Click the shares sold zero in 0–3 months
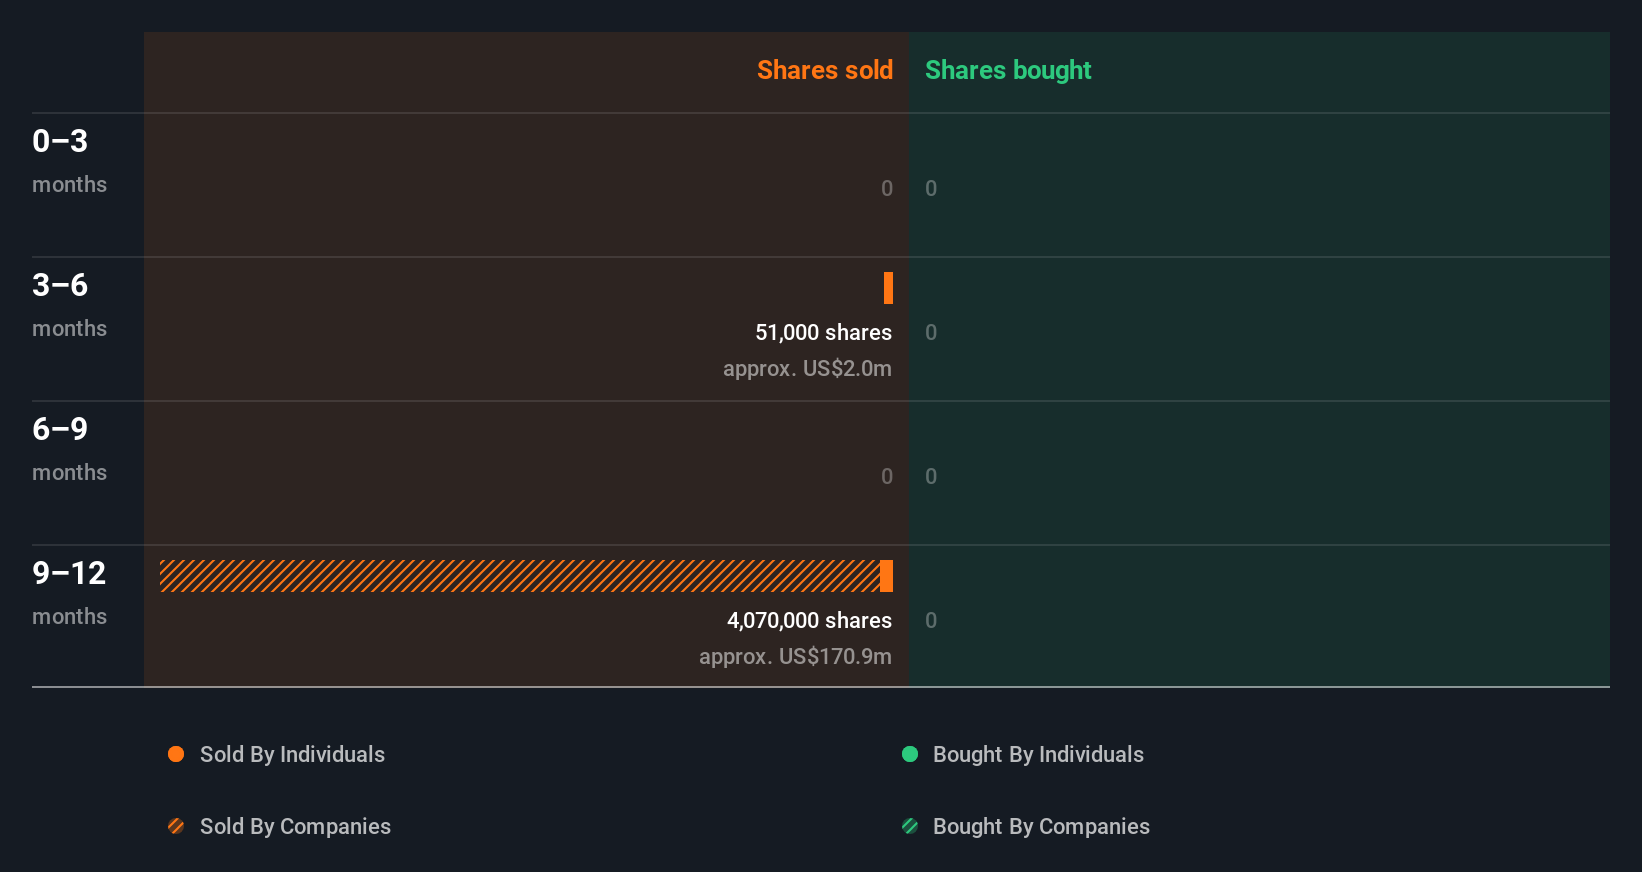This screenshot has width=1642, height=872. coord(887,188)
